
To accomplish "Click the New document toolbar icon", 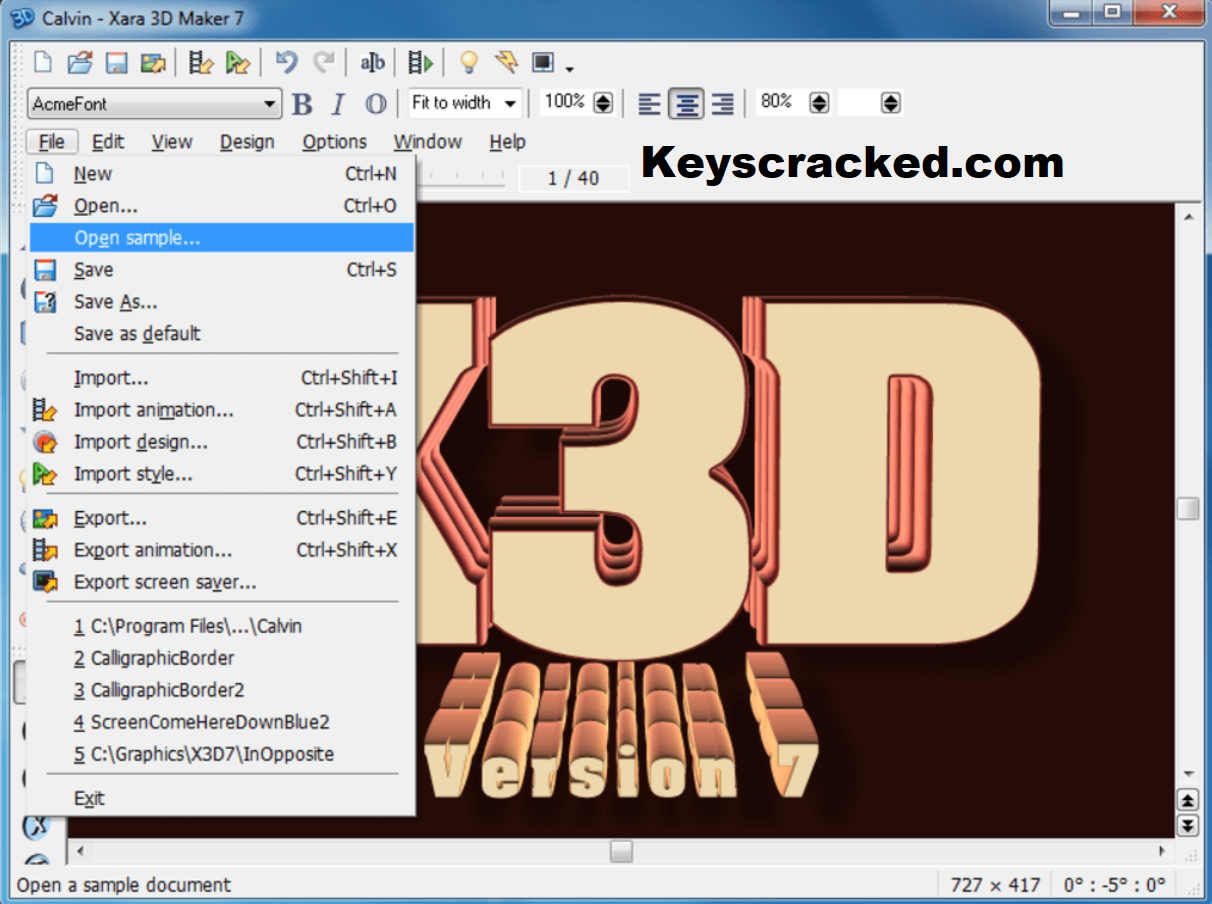I will 43,63.
